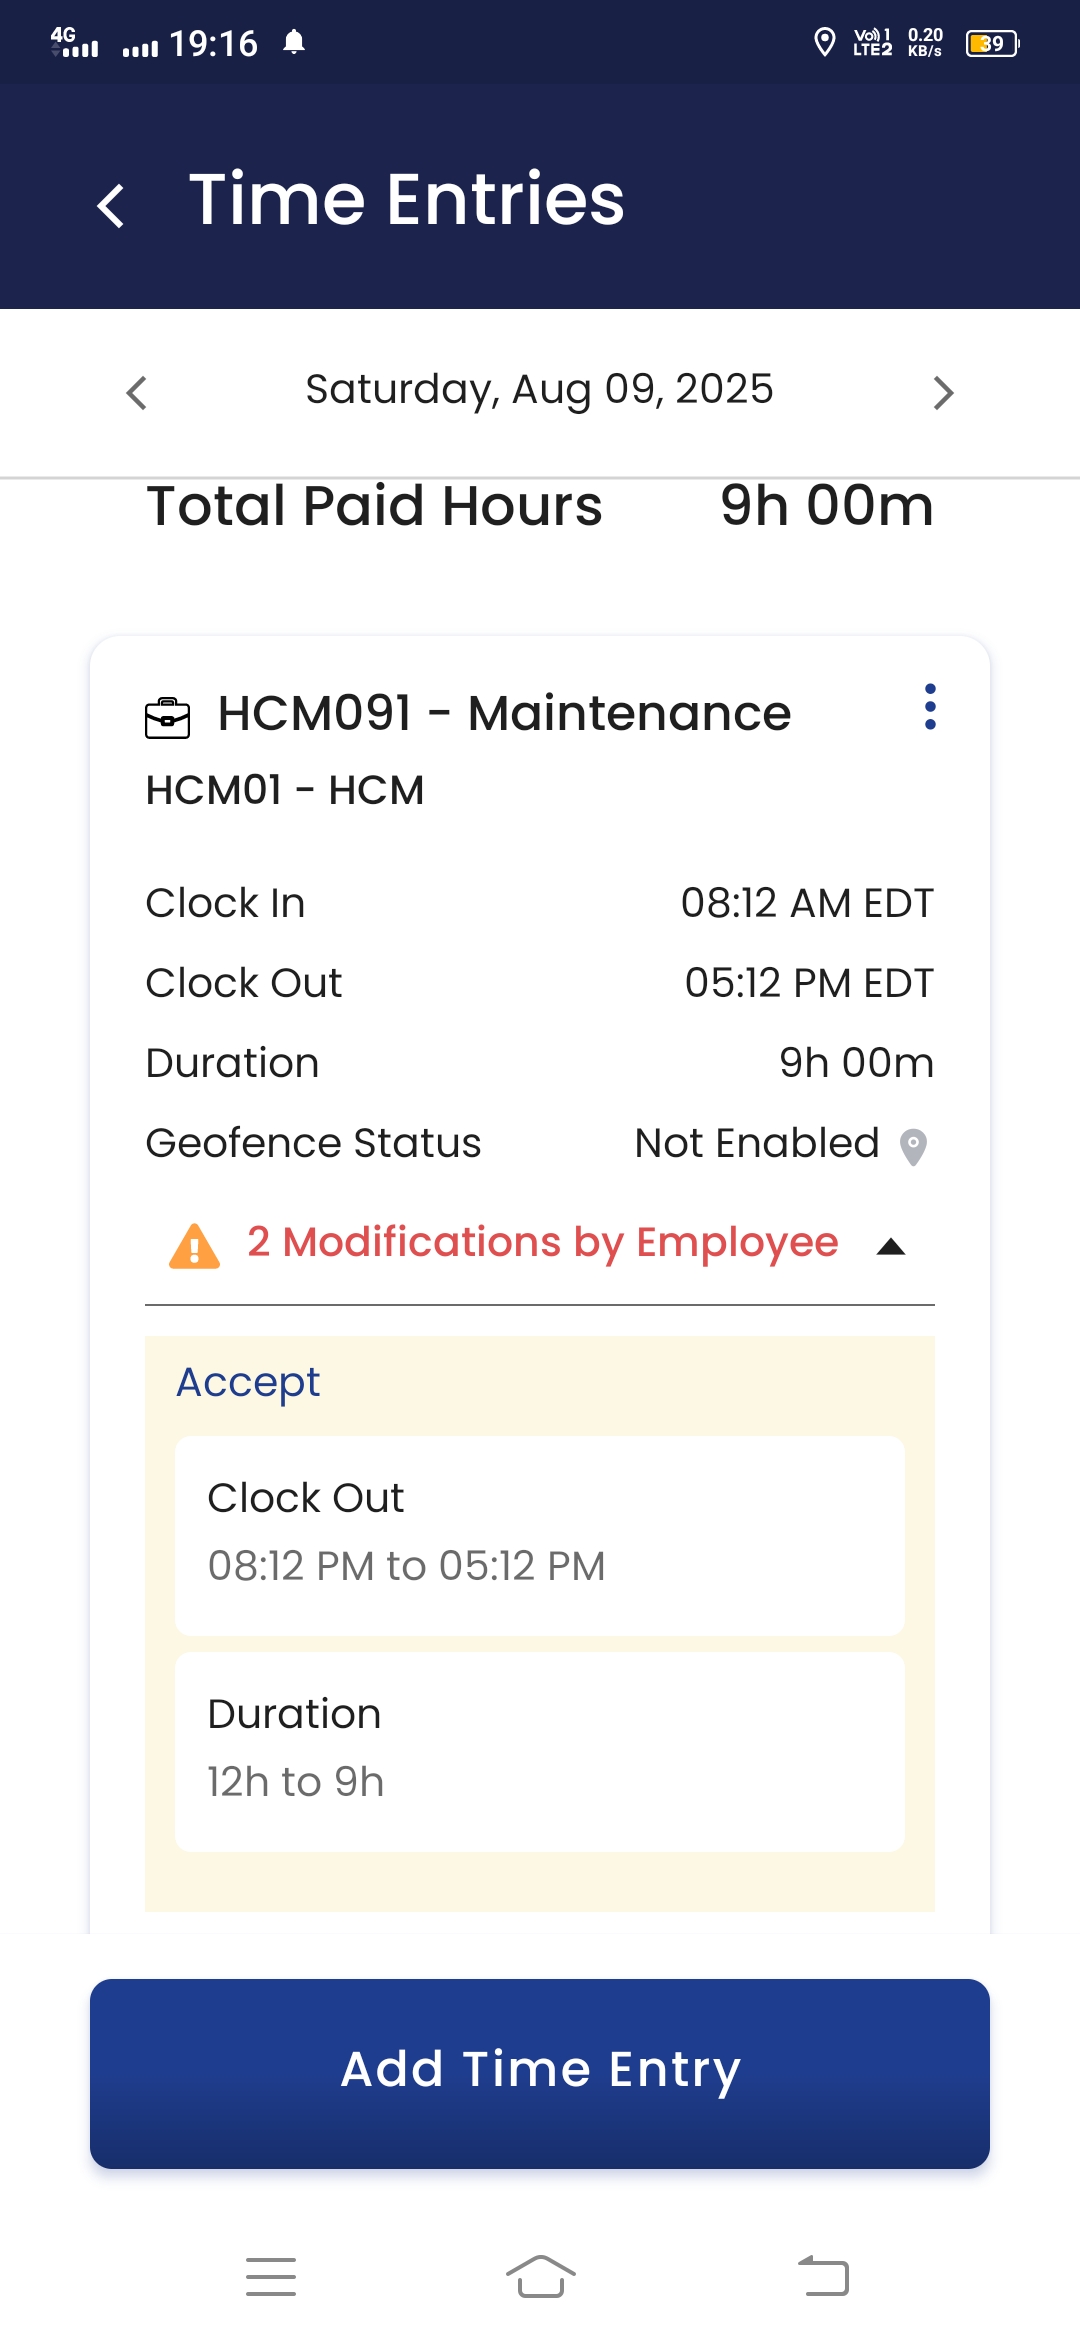Tap the notification bell in the status bar
This screenshot has width=1080, height=2340.
point(293,42)
